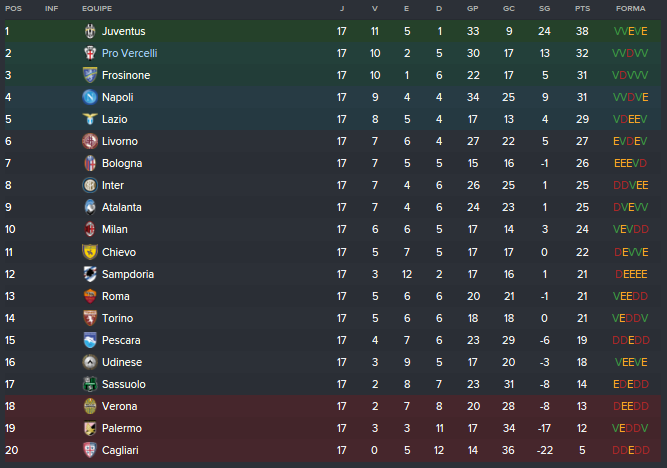Click the Napoli club crest icon

tap(89, 97)
